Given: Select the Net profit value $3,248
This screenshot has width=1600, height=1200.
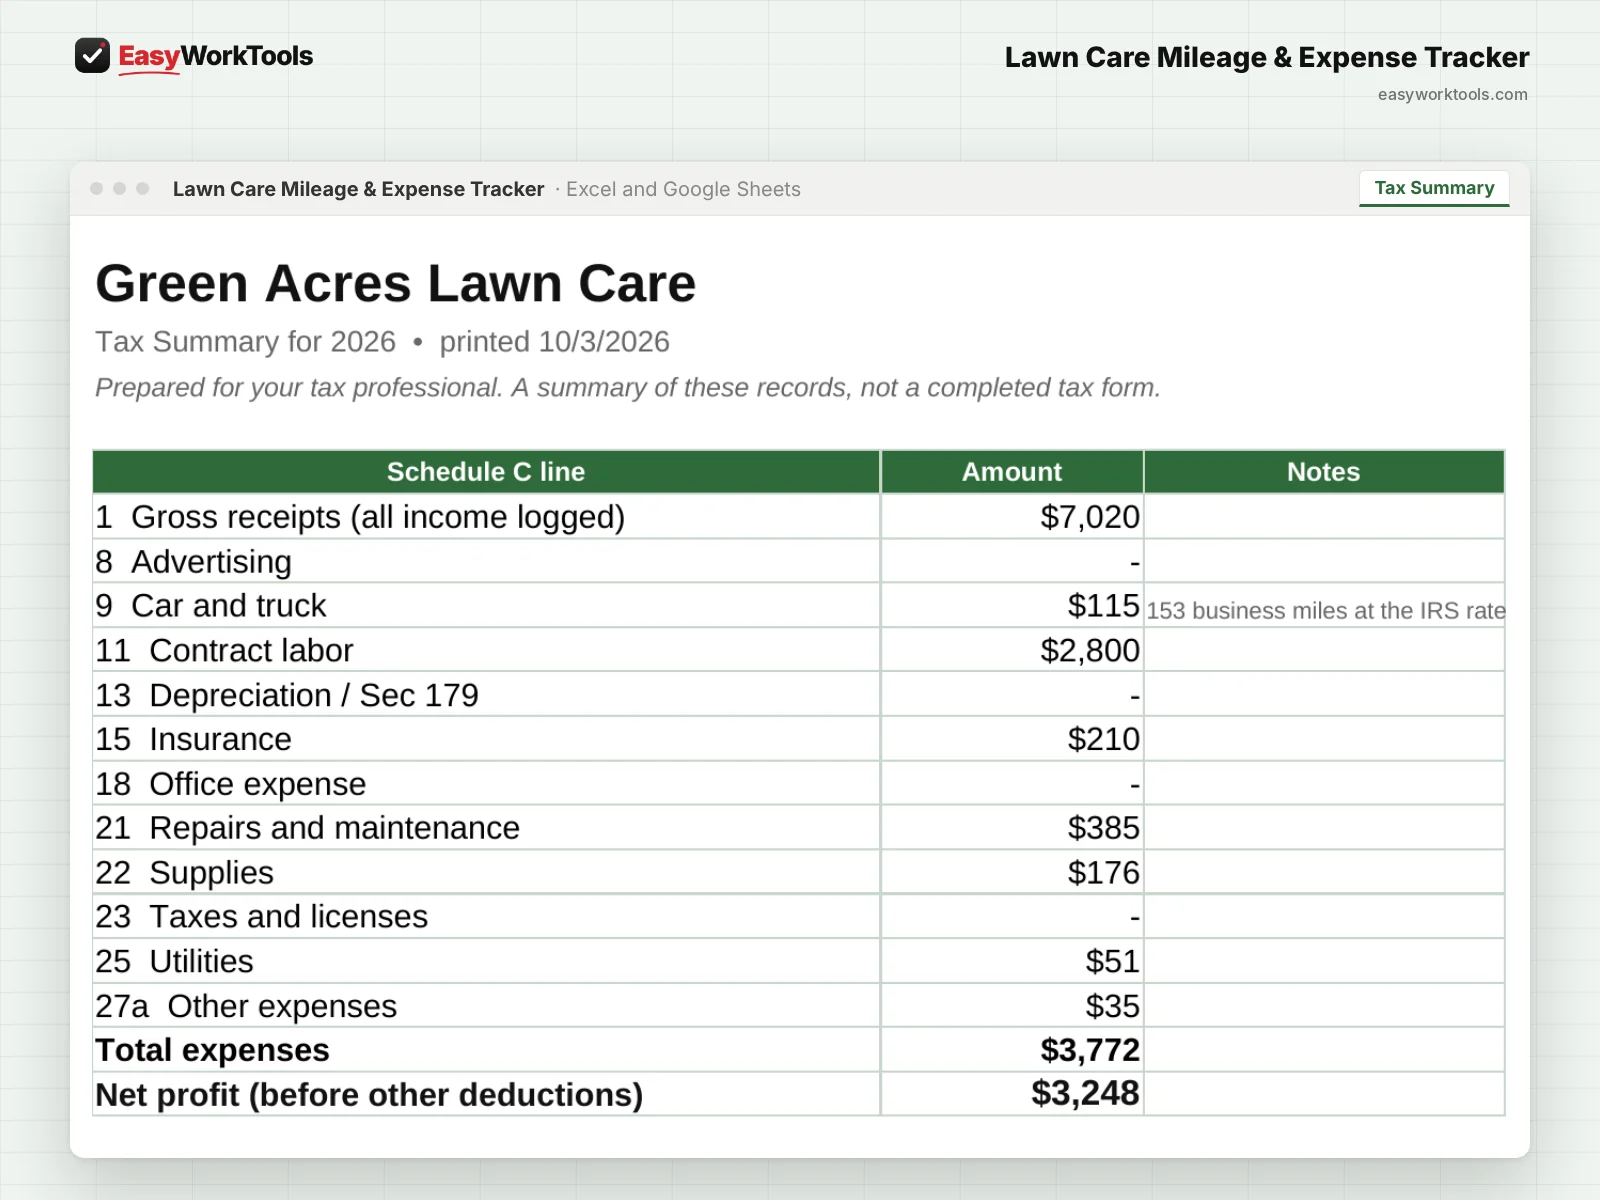Looking at the screenshot, I should click(1085, 1093).
